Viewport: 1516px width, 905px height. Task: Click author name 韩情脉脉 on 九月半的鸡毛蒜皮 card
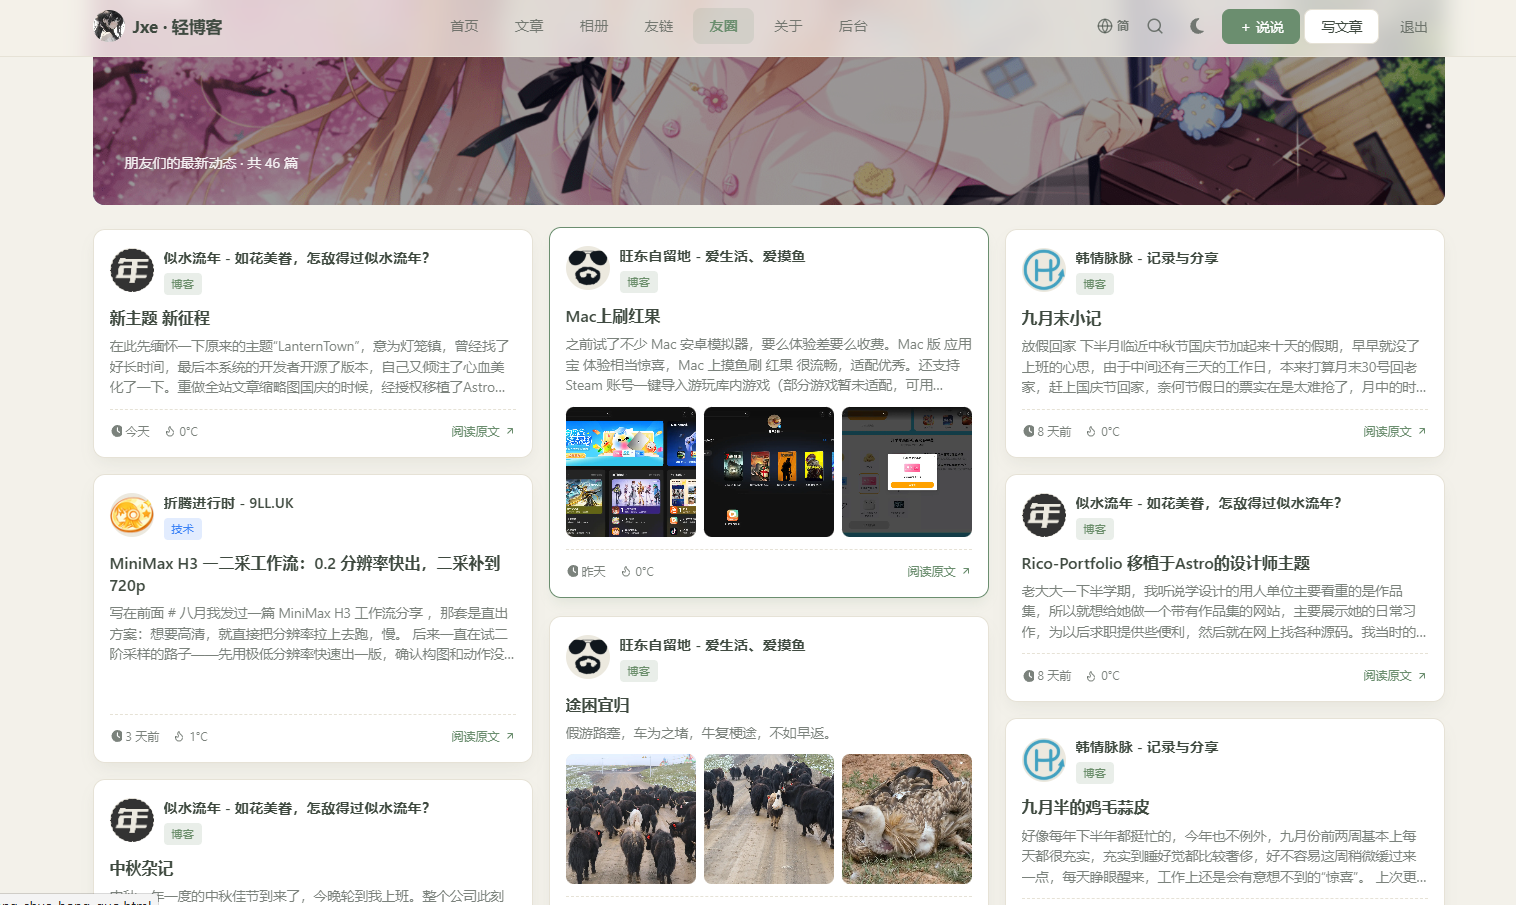click(x=1147, y=747)
